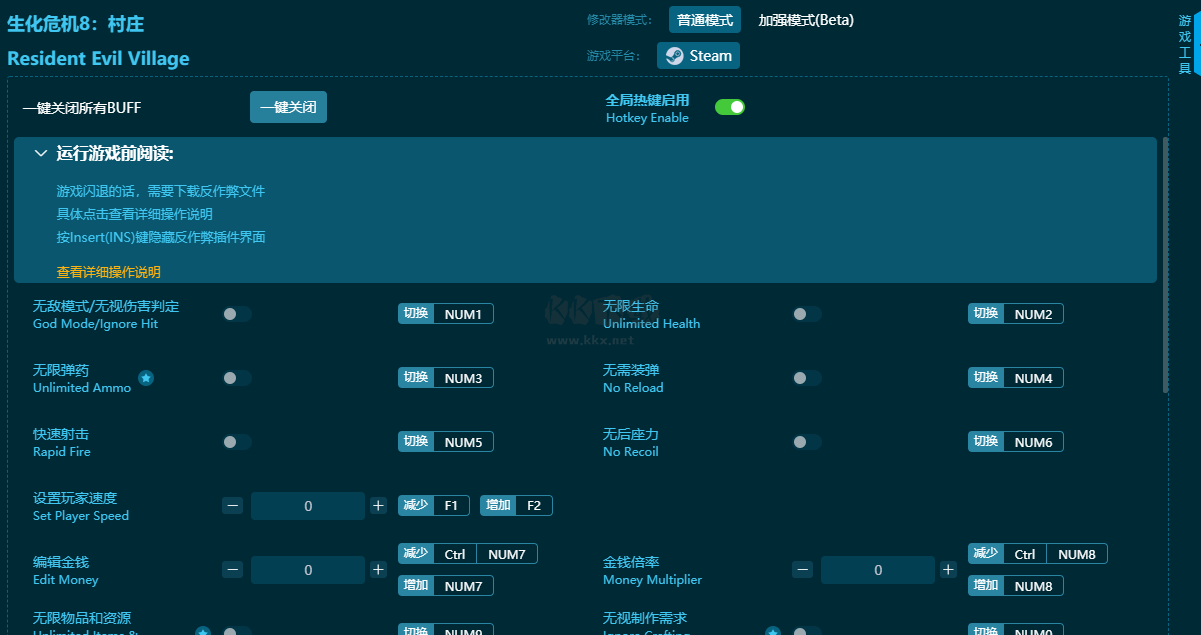
Task: Click the Set Player Speed value field
Action: 308,506
